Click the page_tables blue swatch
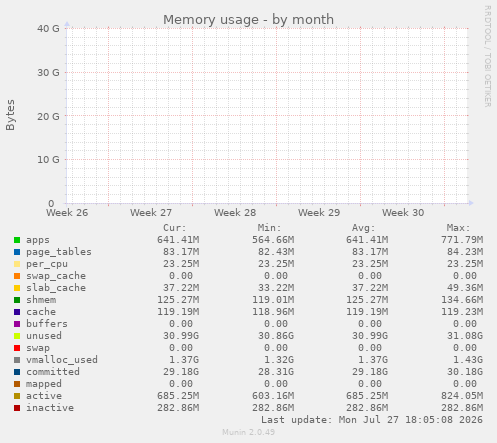This screenshot has width=497, height=443. [17, 252]
